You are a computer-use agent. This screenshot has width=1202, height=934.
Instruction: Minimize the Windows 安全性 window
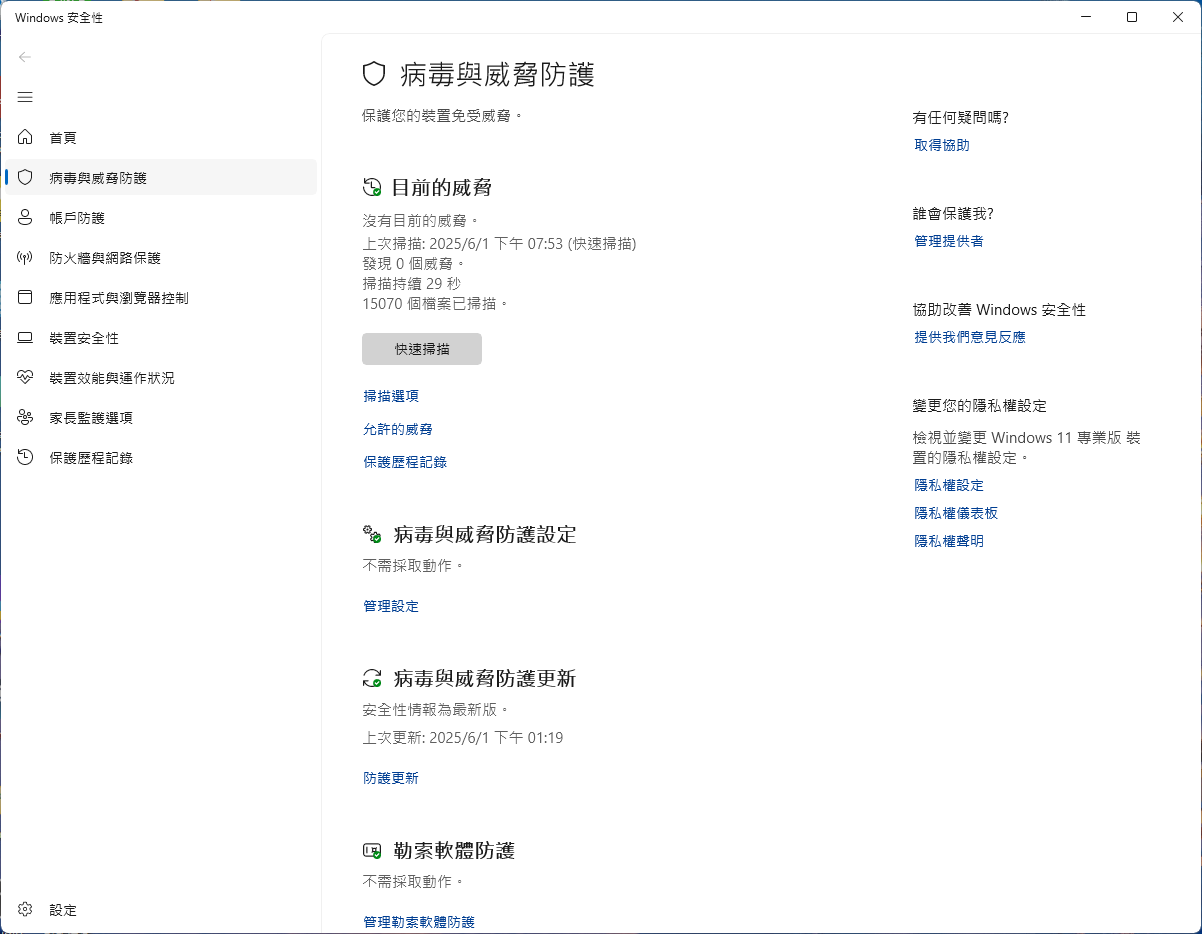(1086, 17)
